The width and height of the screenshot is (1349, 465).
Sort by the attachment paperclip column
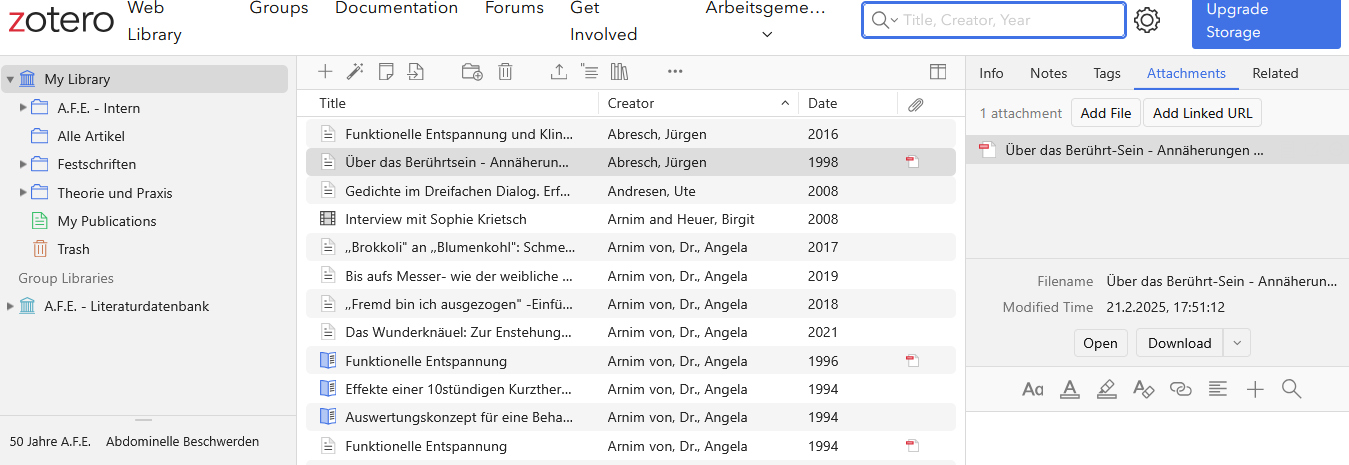click(915, 104)
